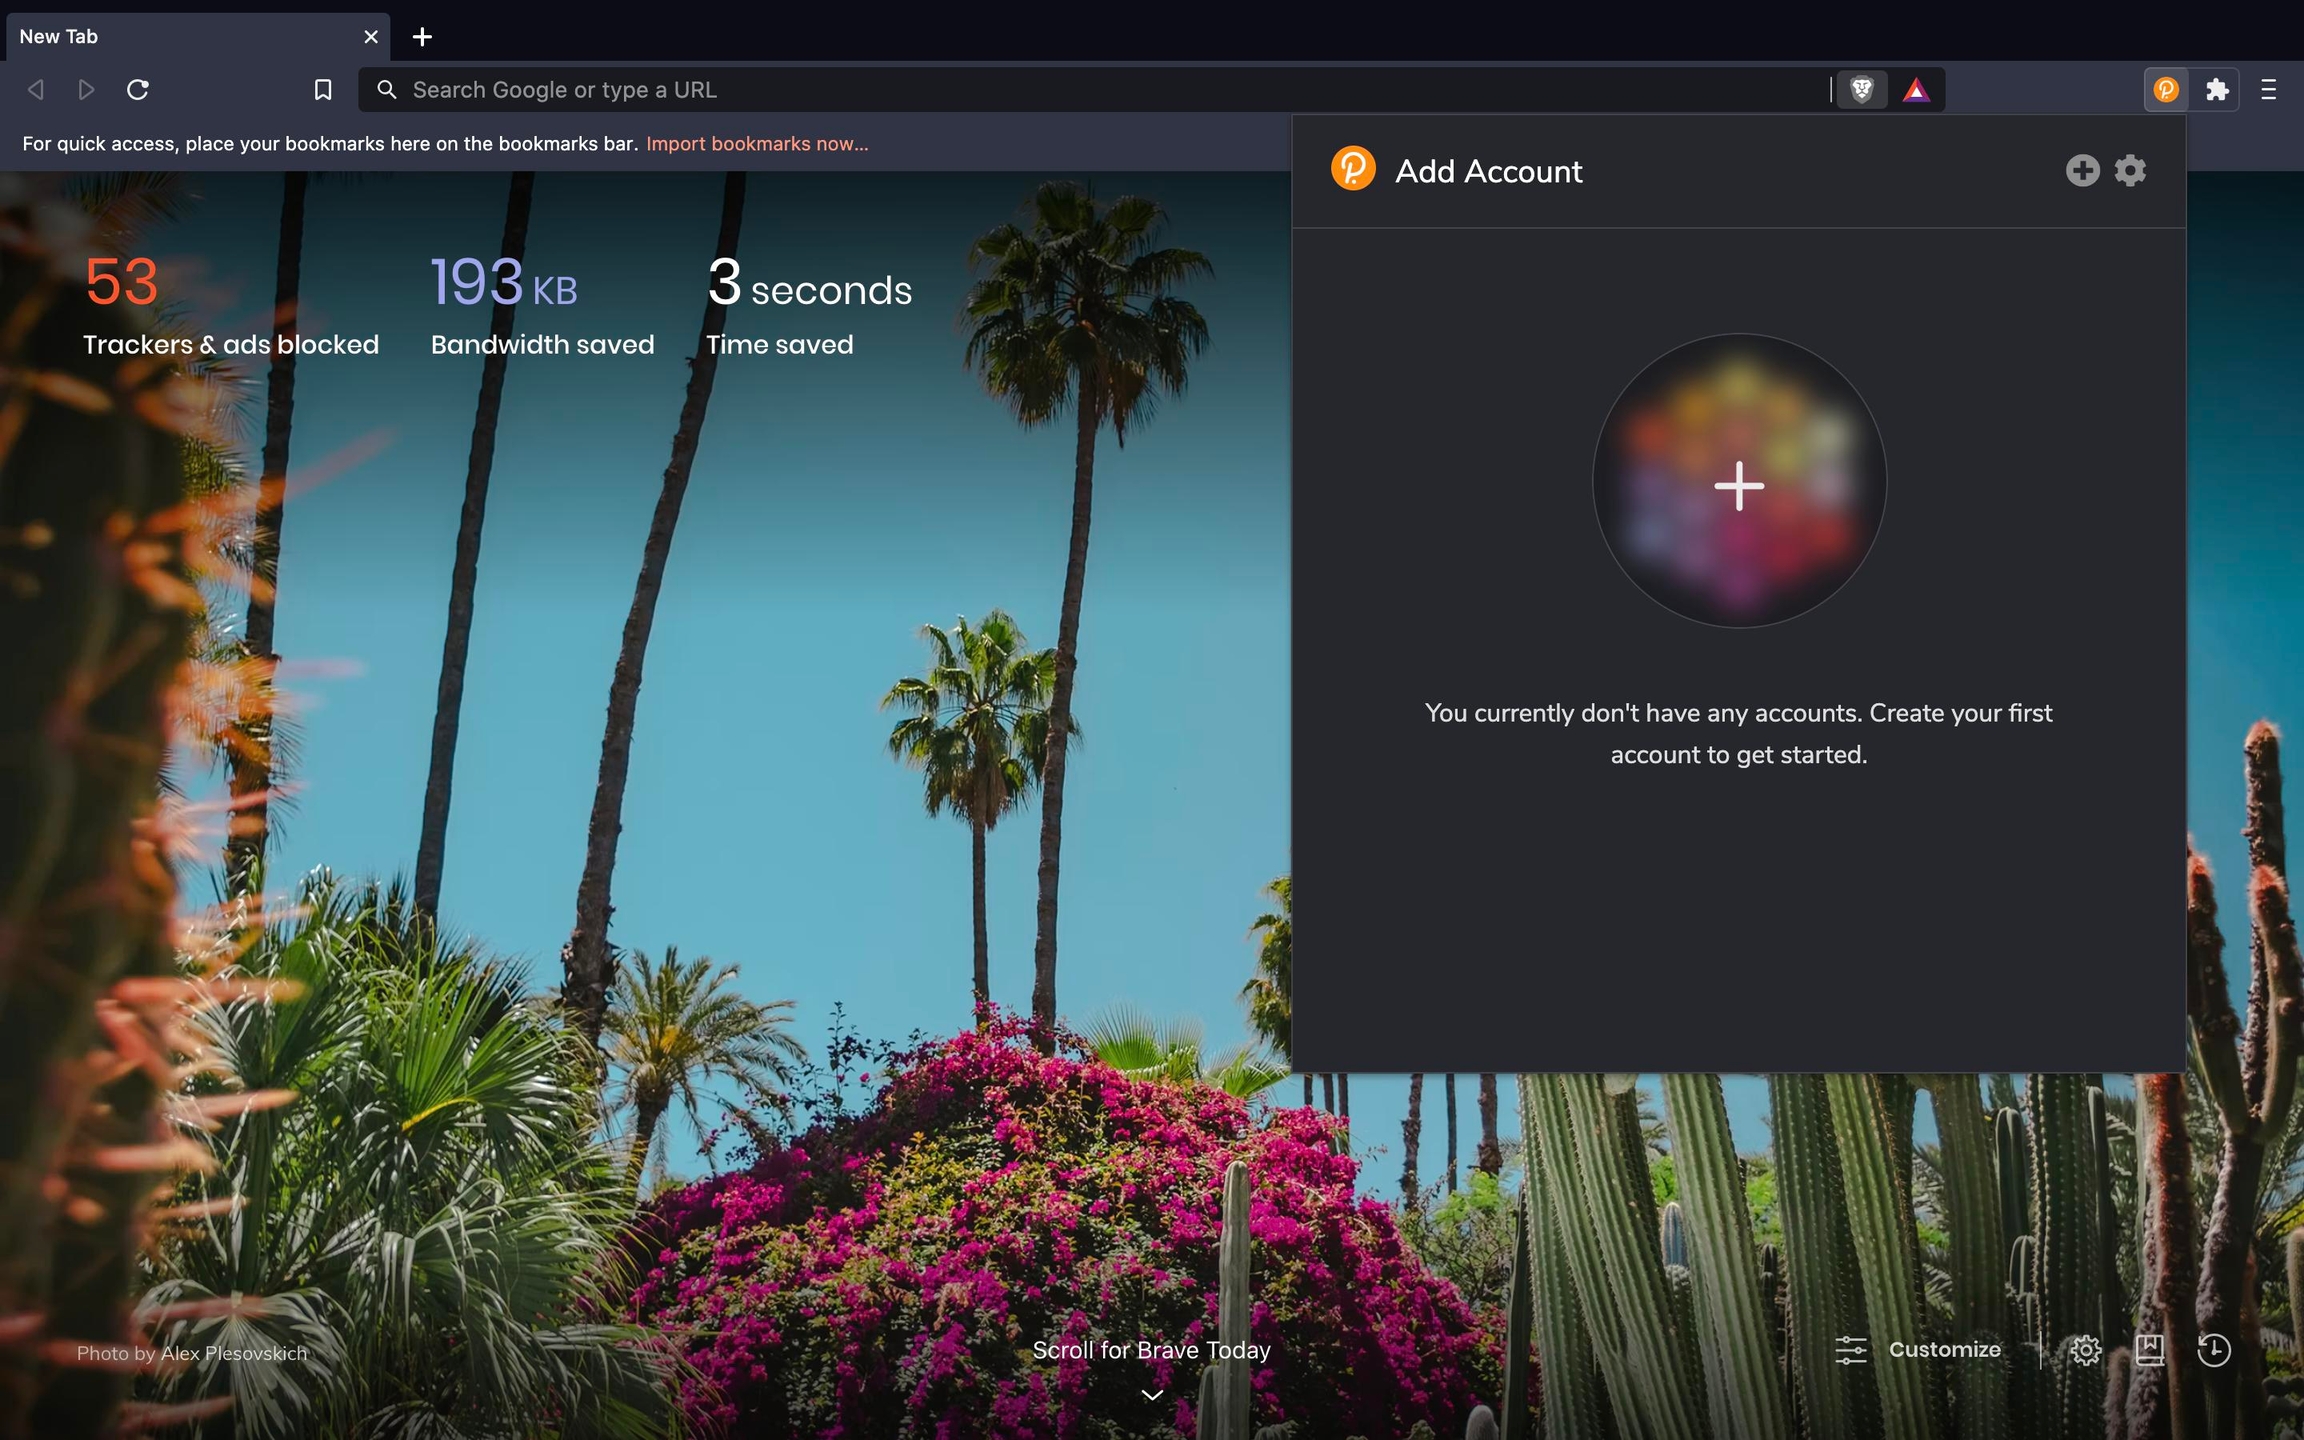Open the extension settings gear icon
2304x1440 pixels.
(x=2130, y=170)
